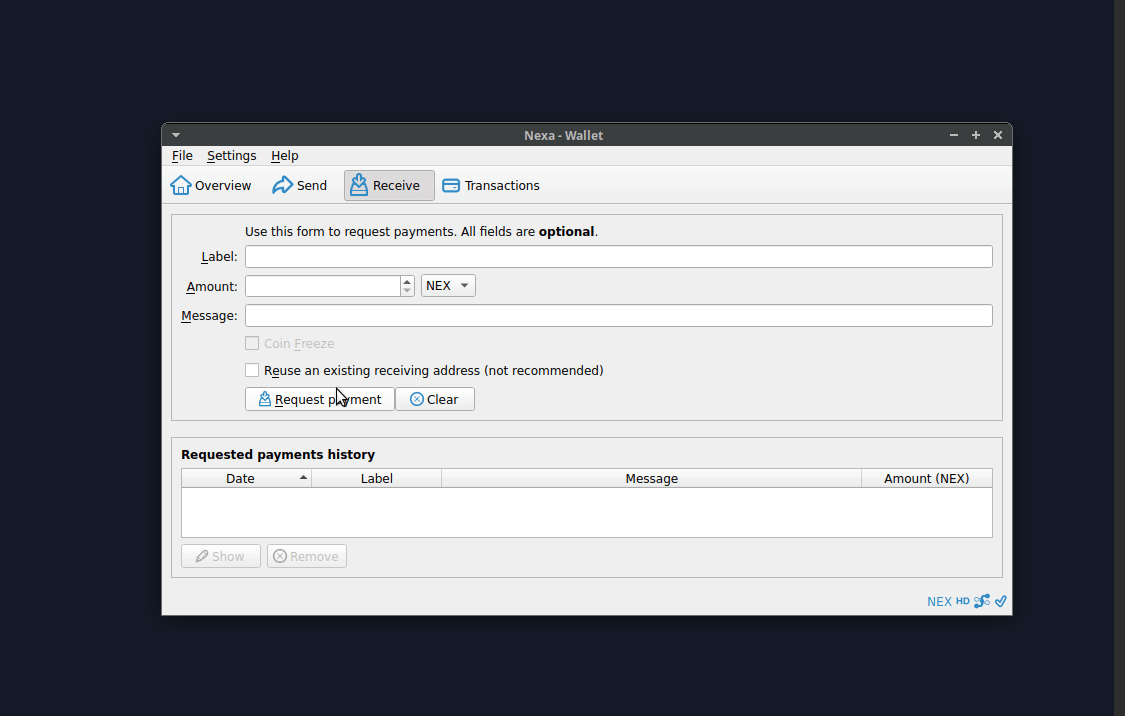The height and width of the screenshot is (716, 1125).
Task: Click the Show button
Action: click(221, 557)
